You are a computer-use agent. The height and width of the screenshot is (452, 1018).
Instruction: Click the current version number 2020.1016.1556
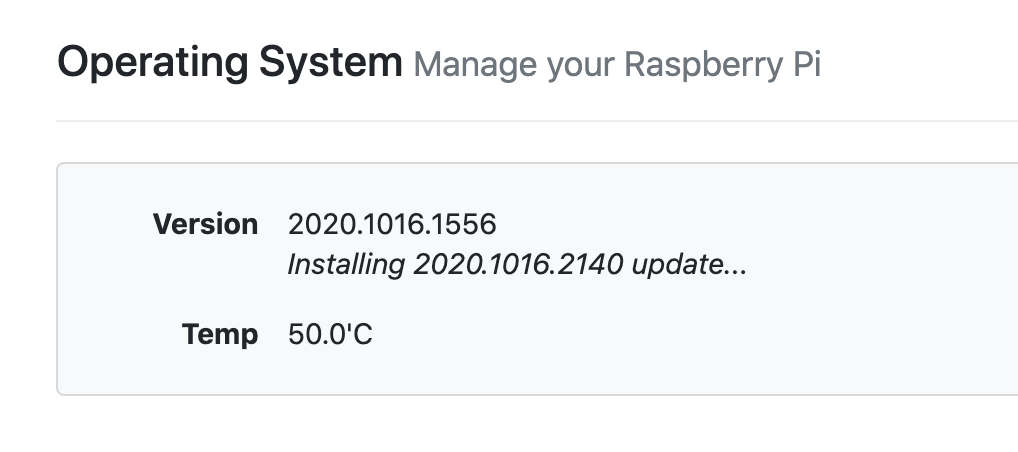392,224
